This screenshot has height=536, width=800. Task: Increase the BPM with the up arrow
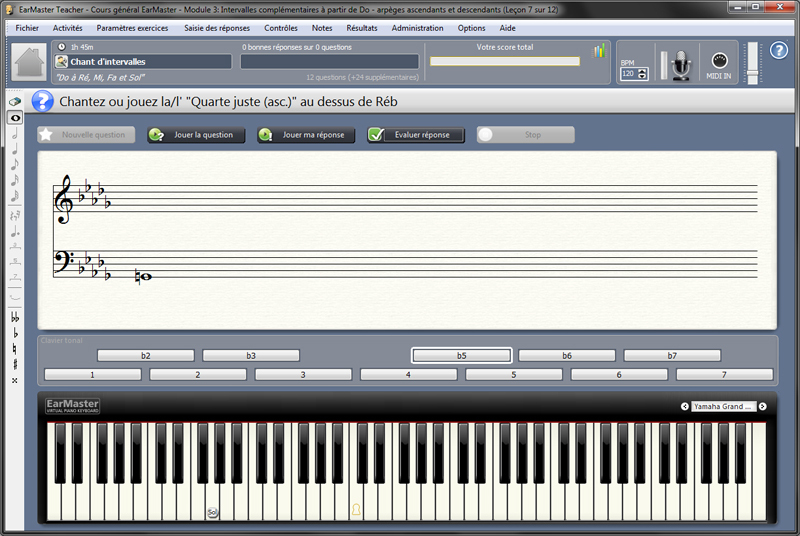pyautogui.click(x=642, y=71)
